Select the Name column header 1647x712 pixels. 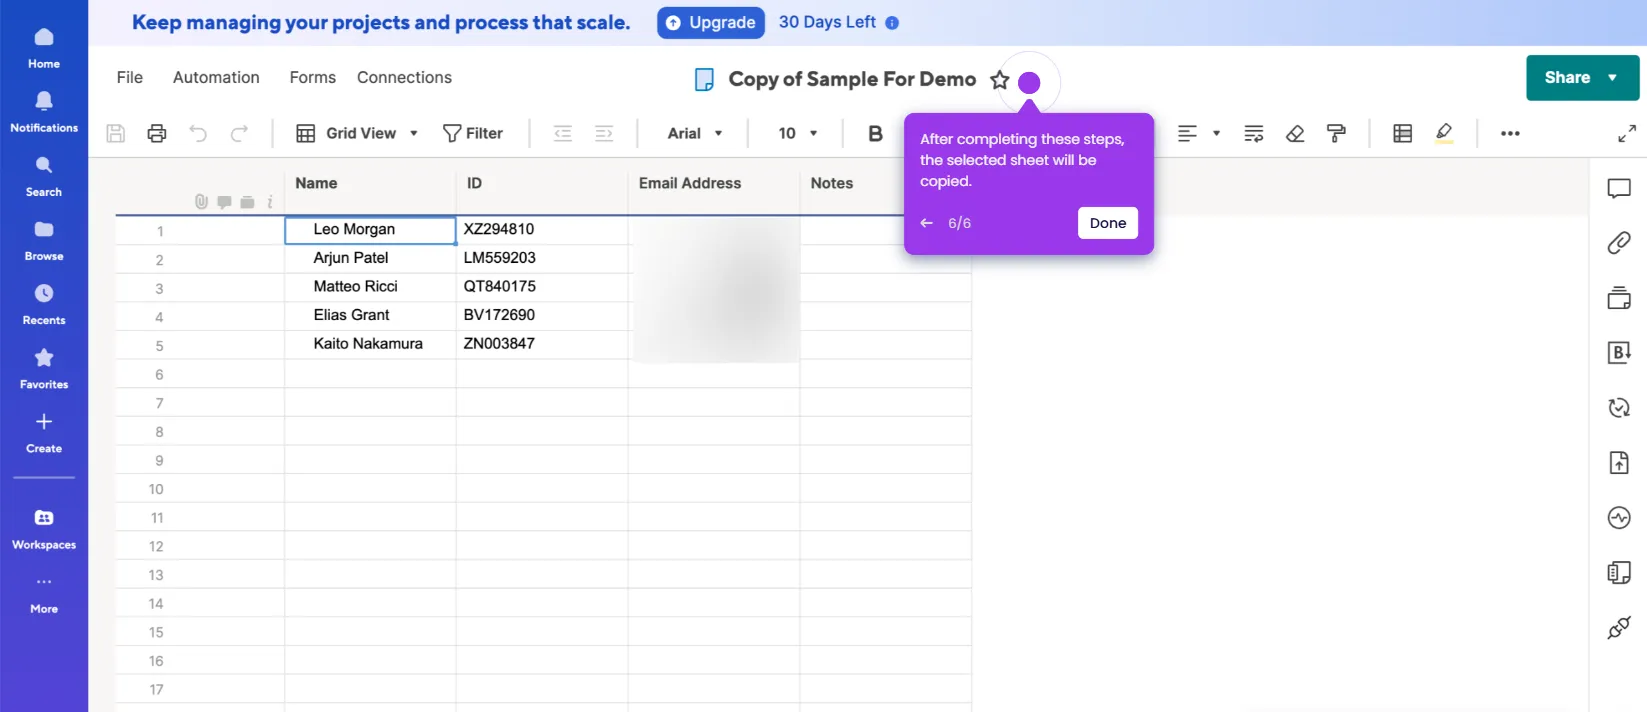click(x=370, y=184)
